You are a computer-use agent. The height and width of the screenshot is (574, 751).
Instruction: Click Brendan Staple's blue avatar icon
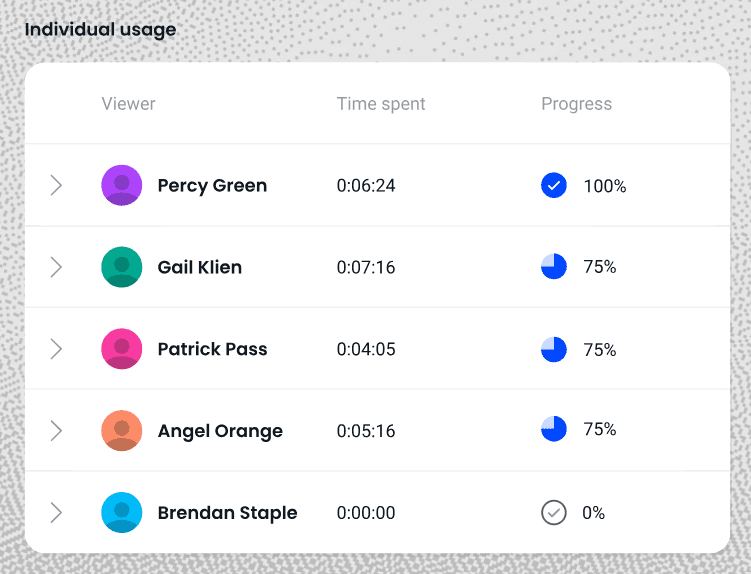(122, 513)
